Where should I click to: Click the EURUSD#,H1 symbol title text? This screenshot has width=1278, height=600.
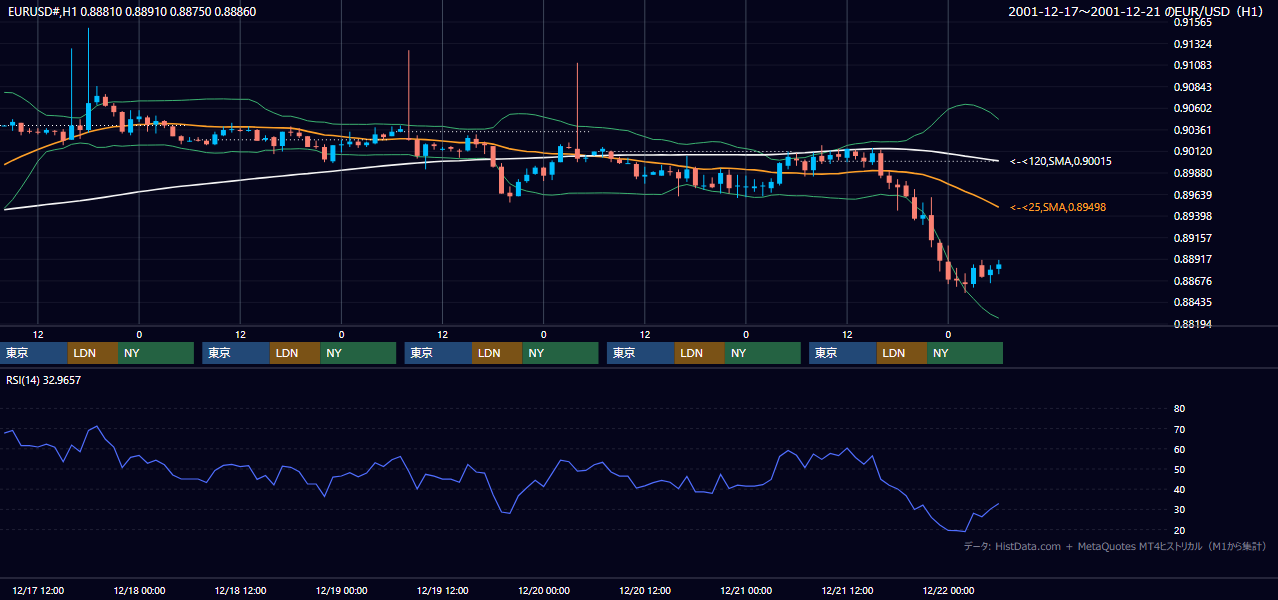40,12
